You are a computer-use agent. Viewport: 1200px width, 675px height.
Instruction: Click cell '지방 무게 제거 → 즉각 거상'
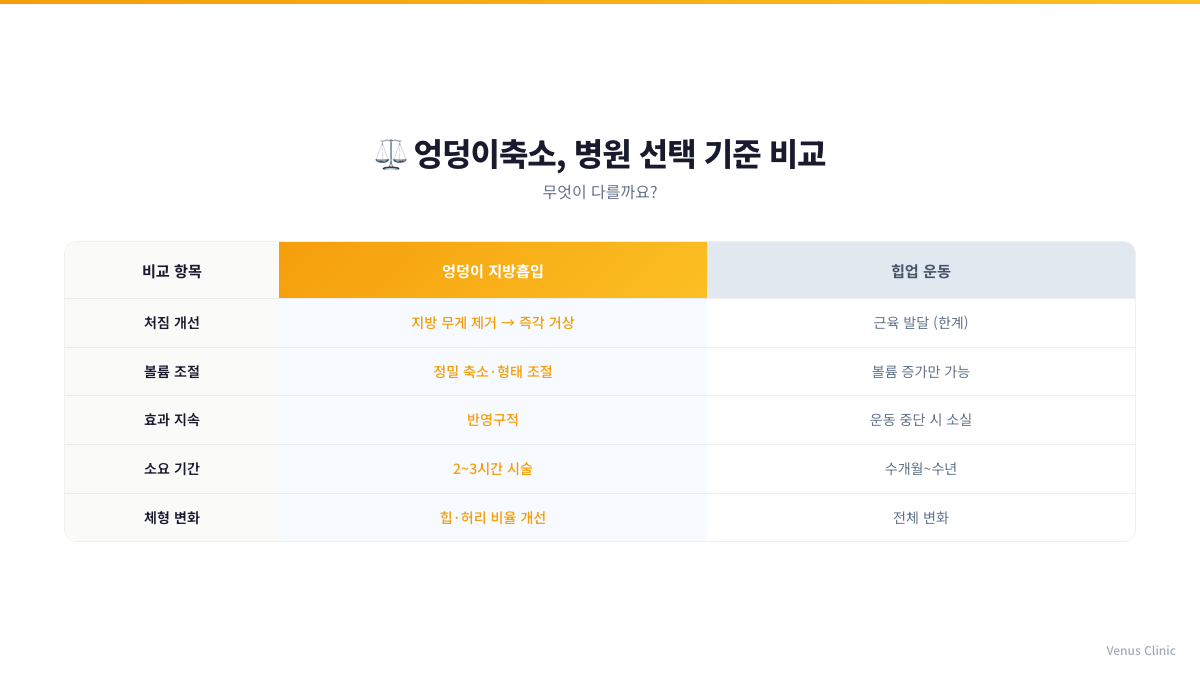tap(493, 323)
